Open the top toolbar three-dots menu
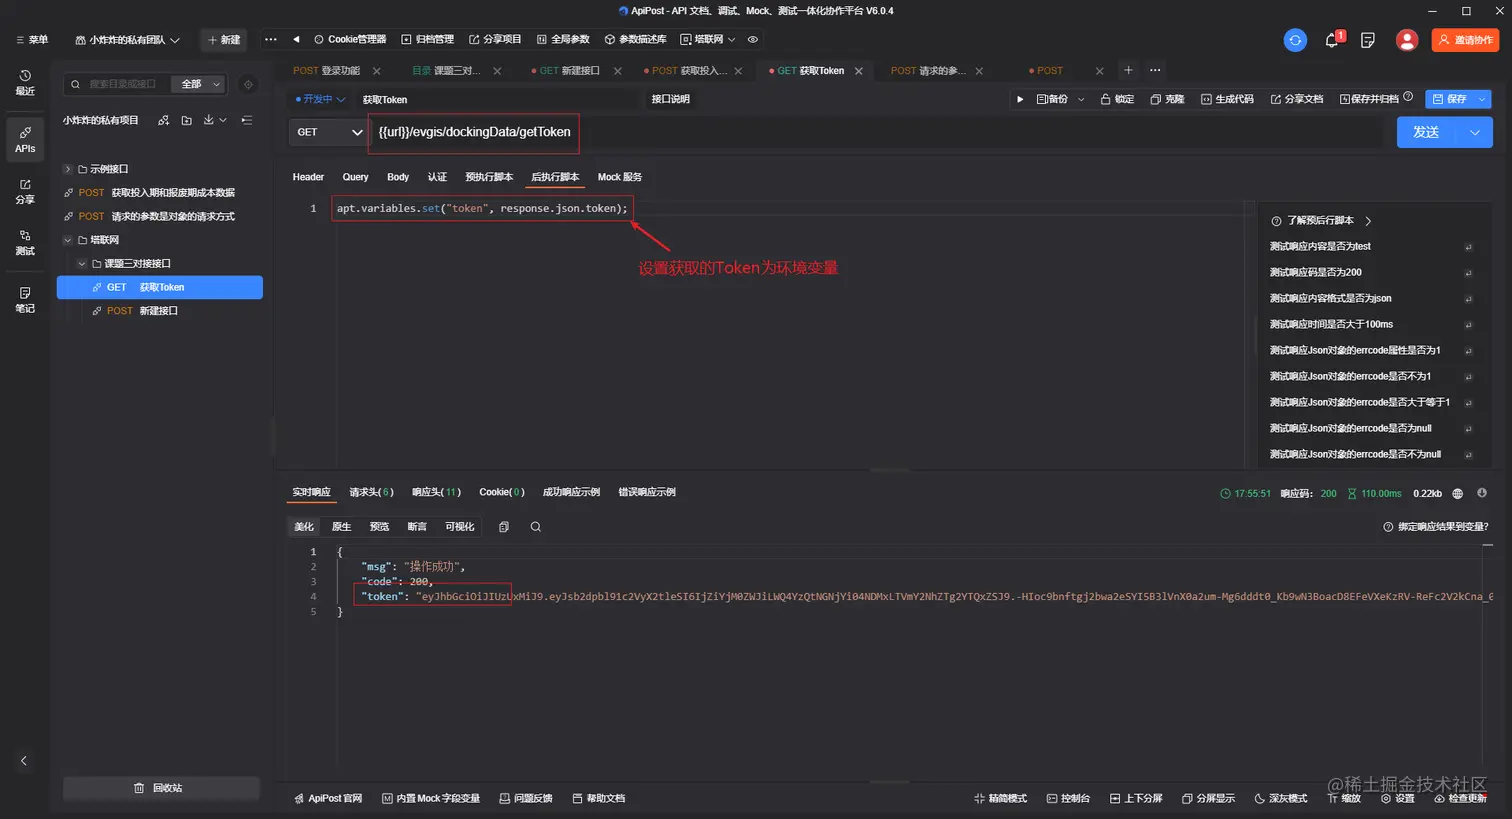 tap(270, 40)
